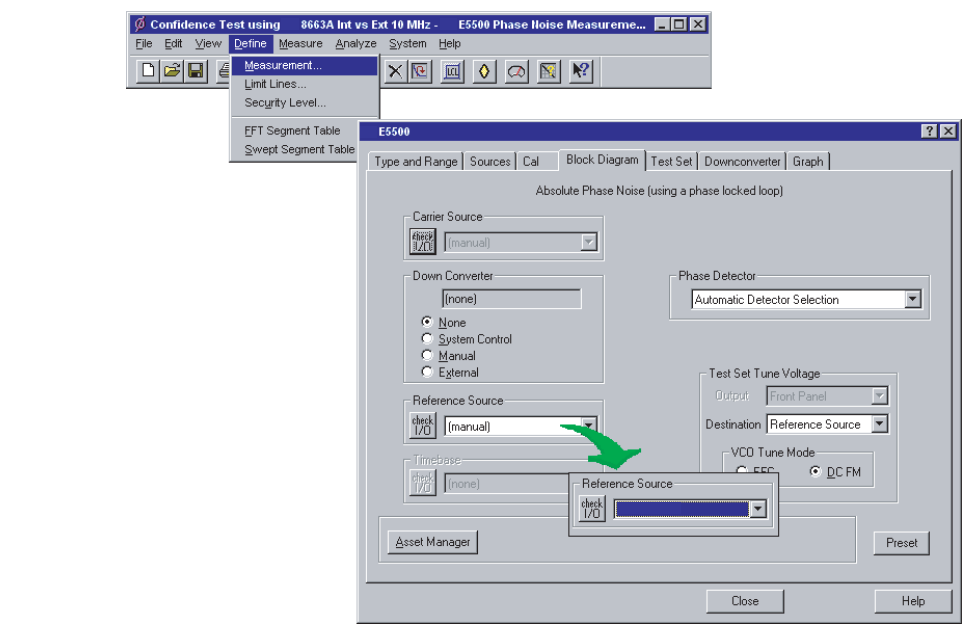Screen dimensions: 964x630
Task: Click the yellow diamond marker toolbar icon
Action: (484, 71)
